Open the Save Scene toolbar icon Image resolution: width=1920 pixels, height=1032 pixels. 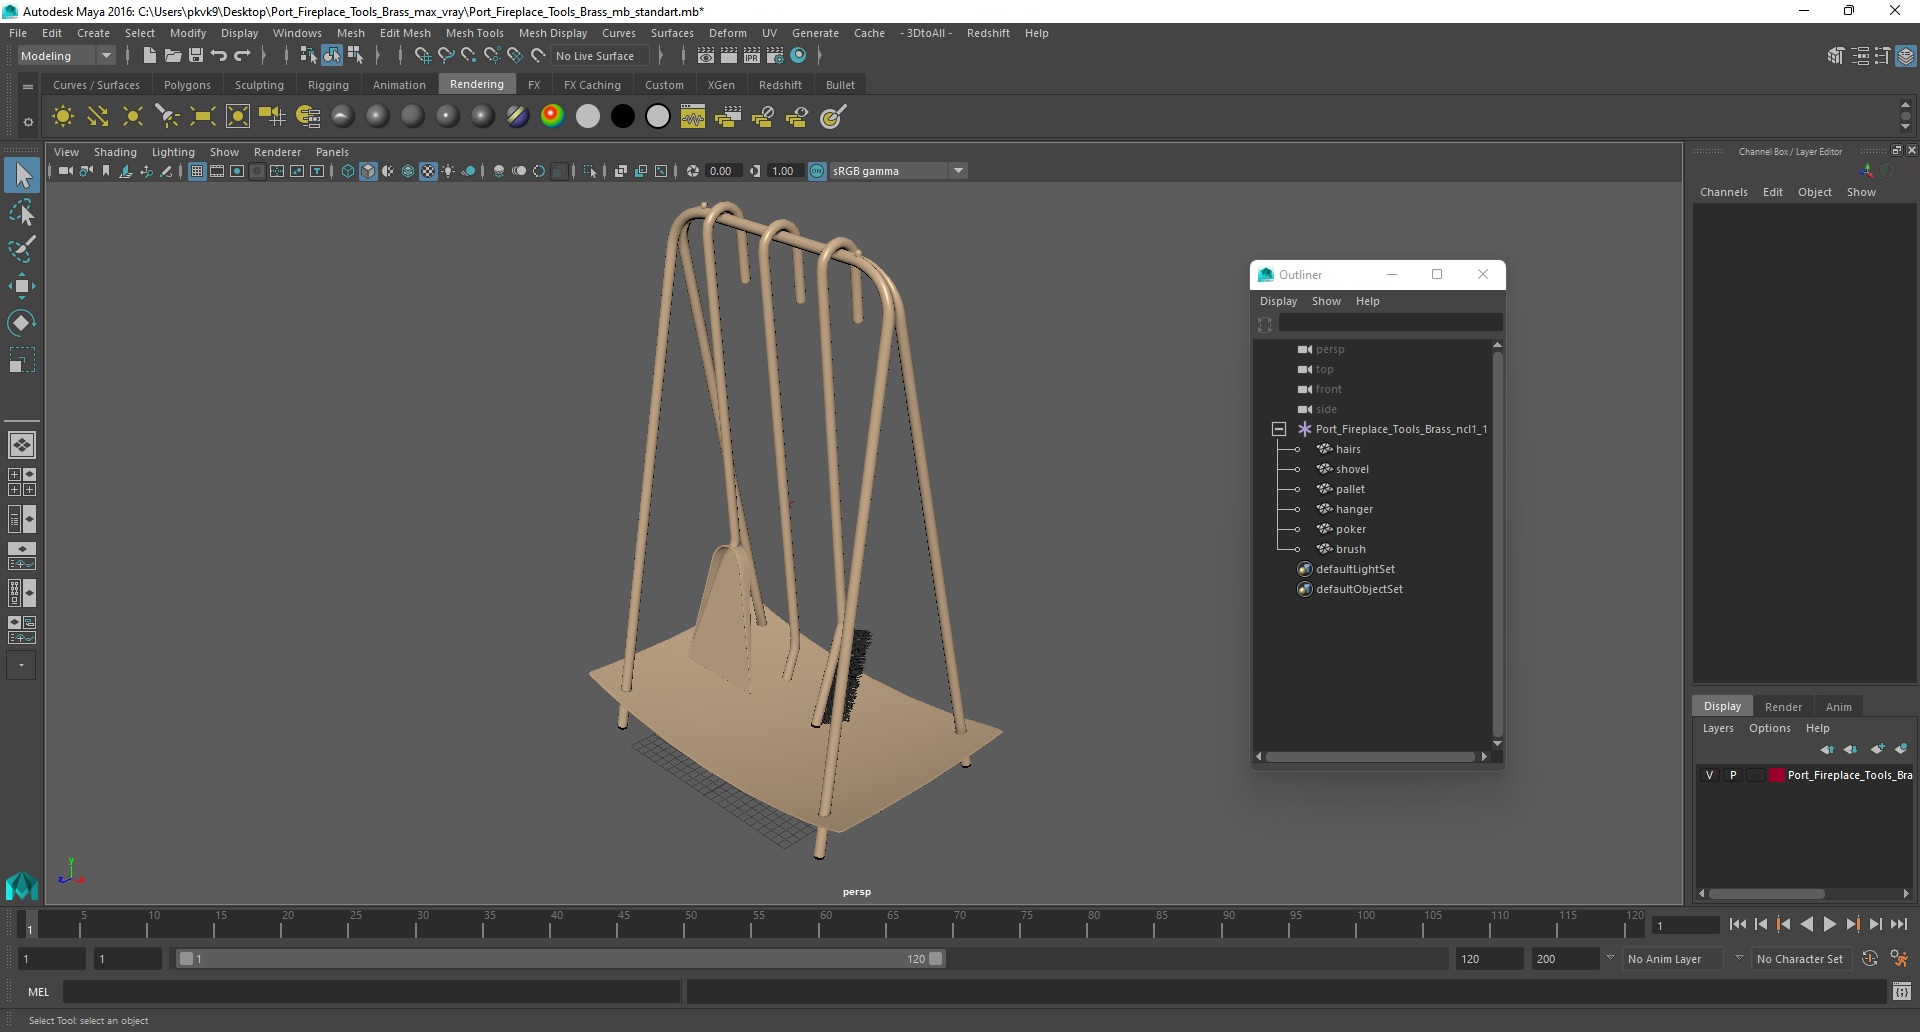[x=196, y=56]
